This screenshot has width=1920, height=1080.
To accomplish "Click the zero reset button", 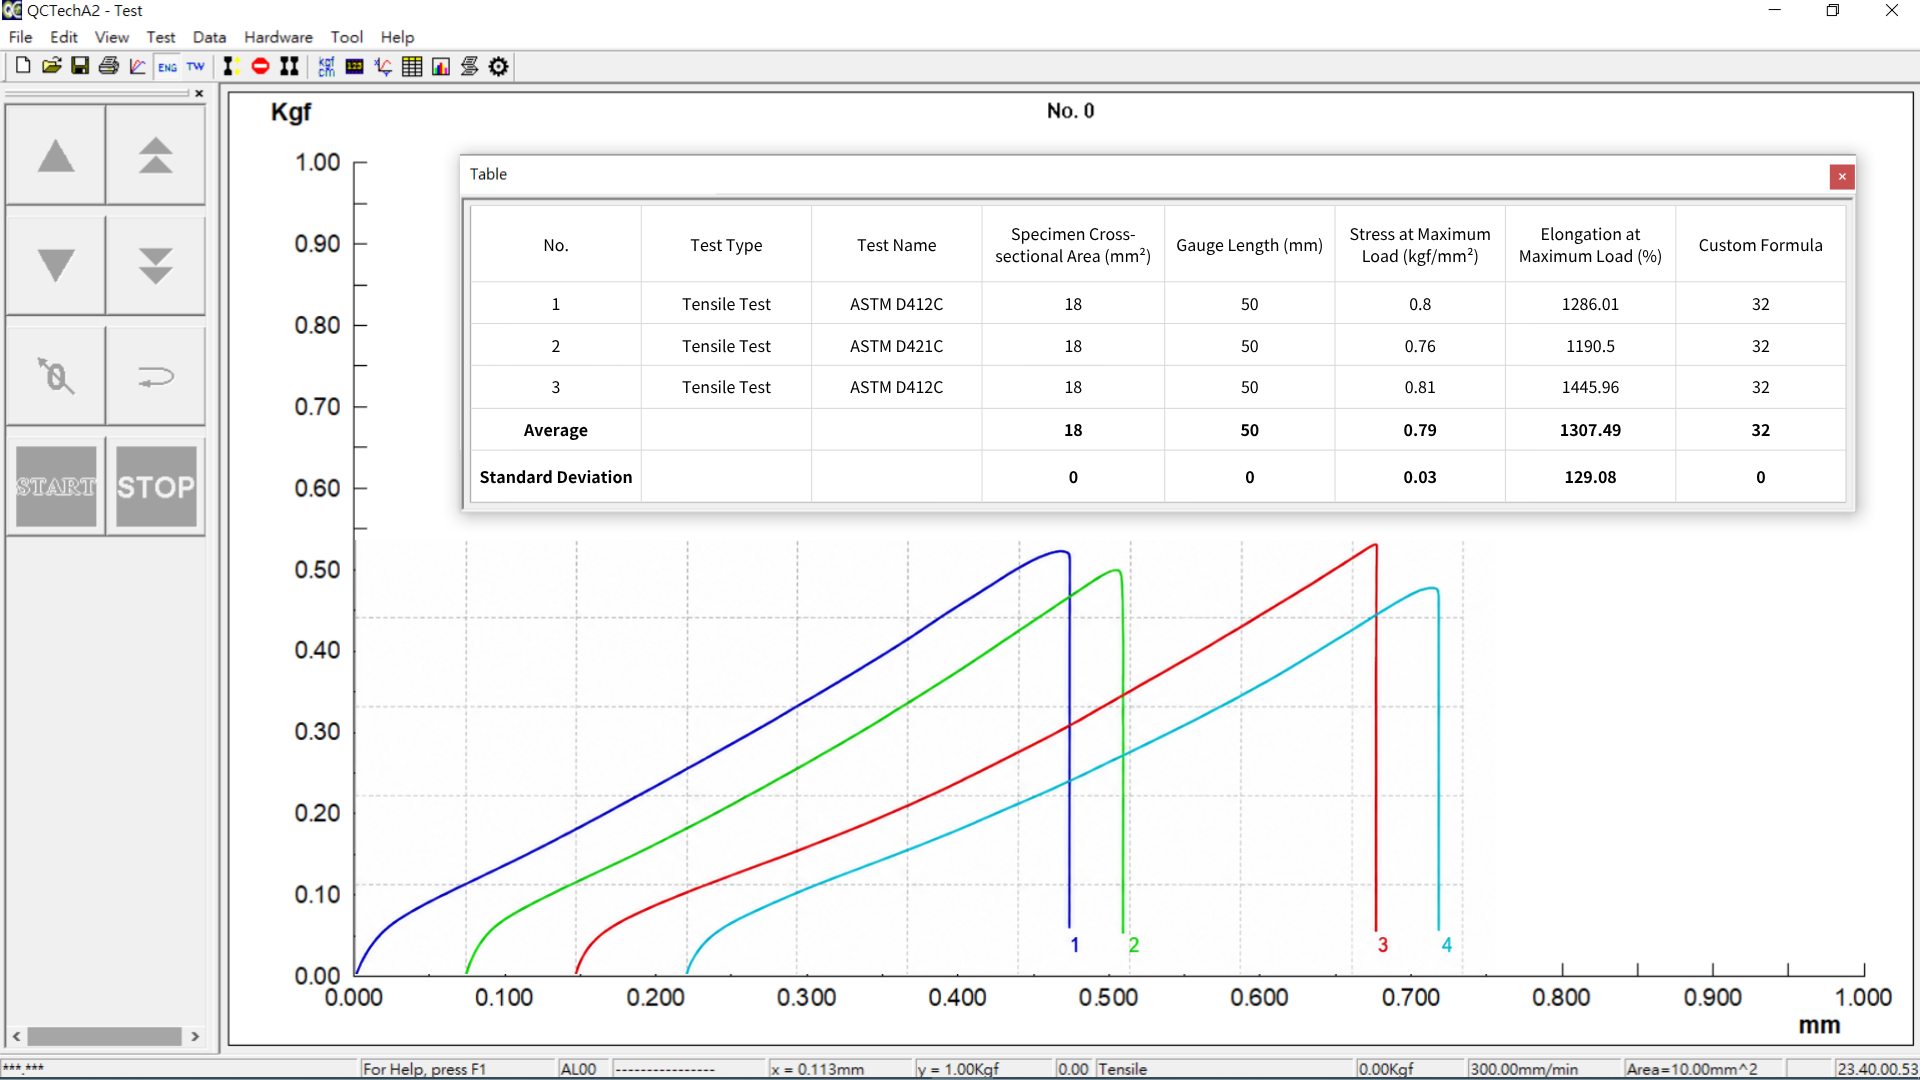I will pos(56,376).
